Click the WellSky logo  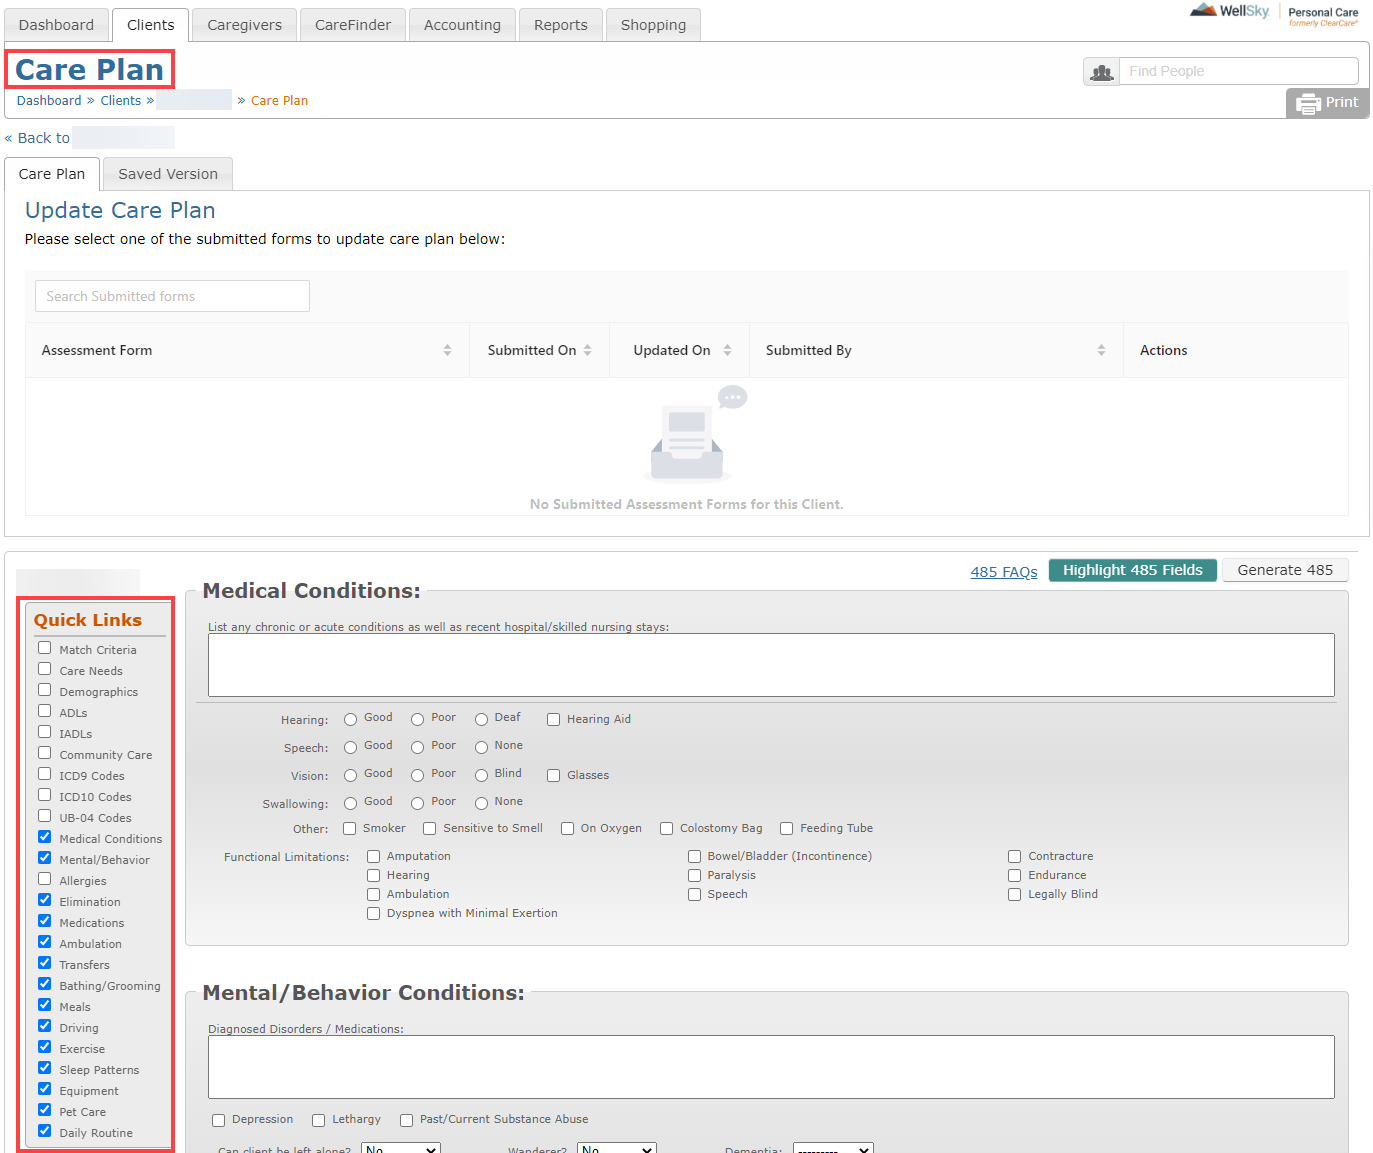click(x=1230, y=11)
